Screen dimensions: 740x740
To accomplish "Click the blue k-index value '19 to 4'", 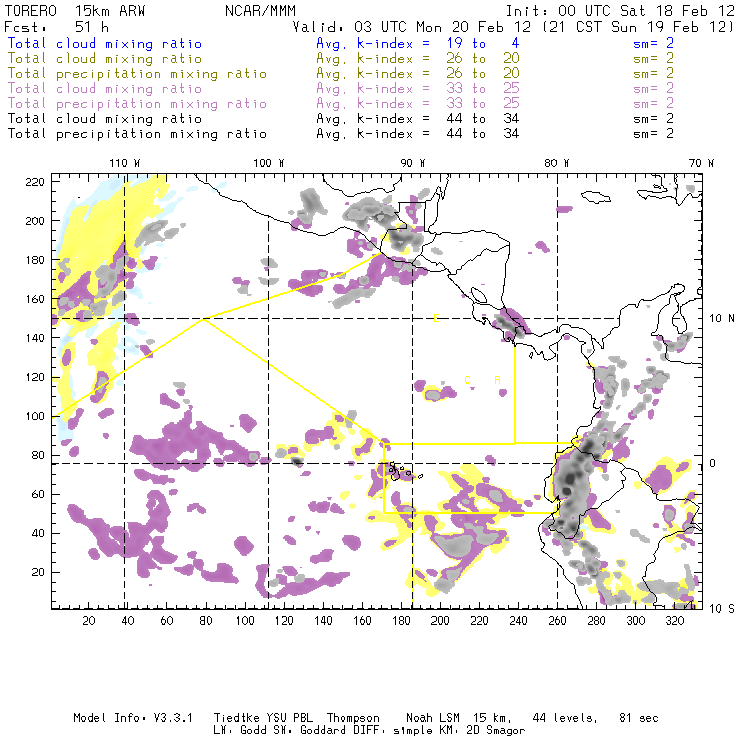I will [483, 43].
